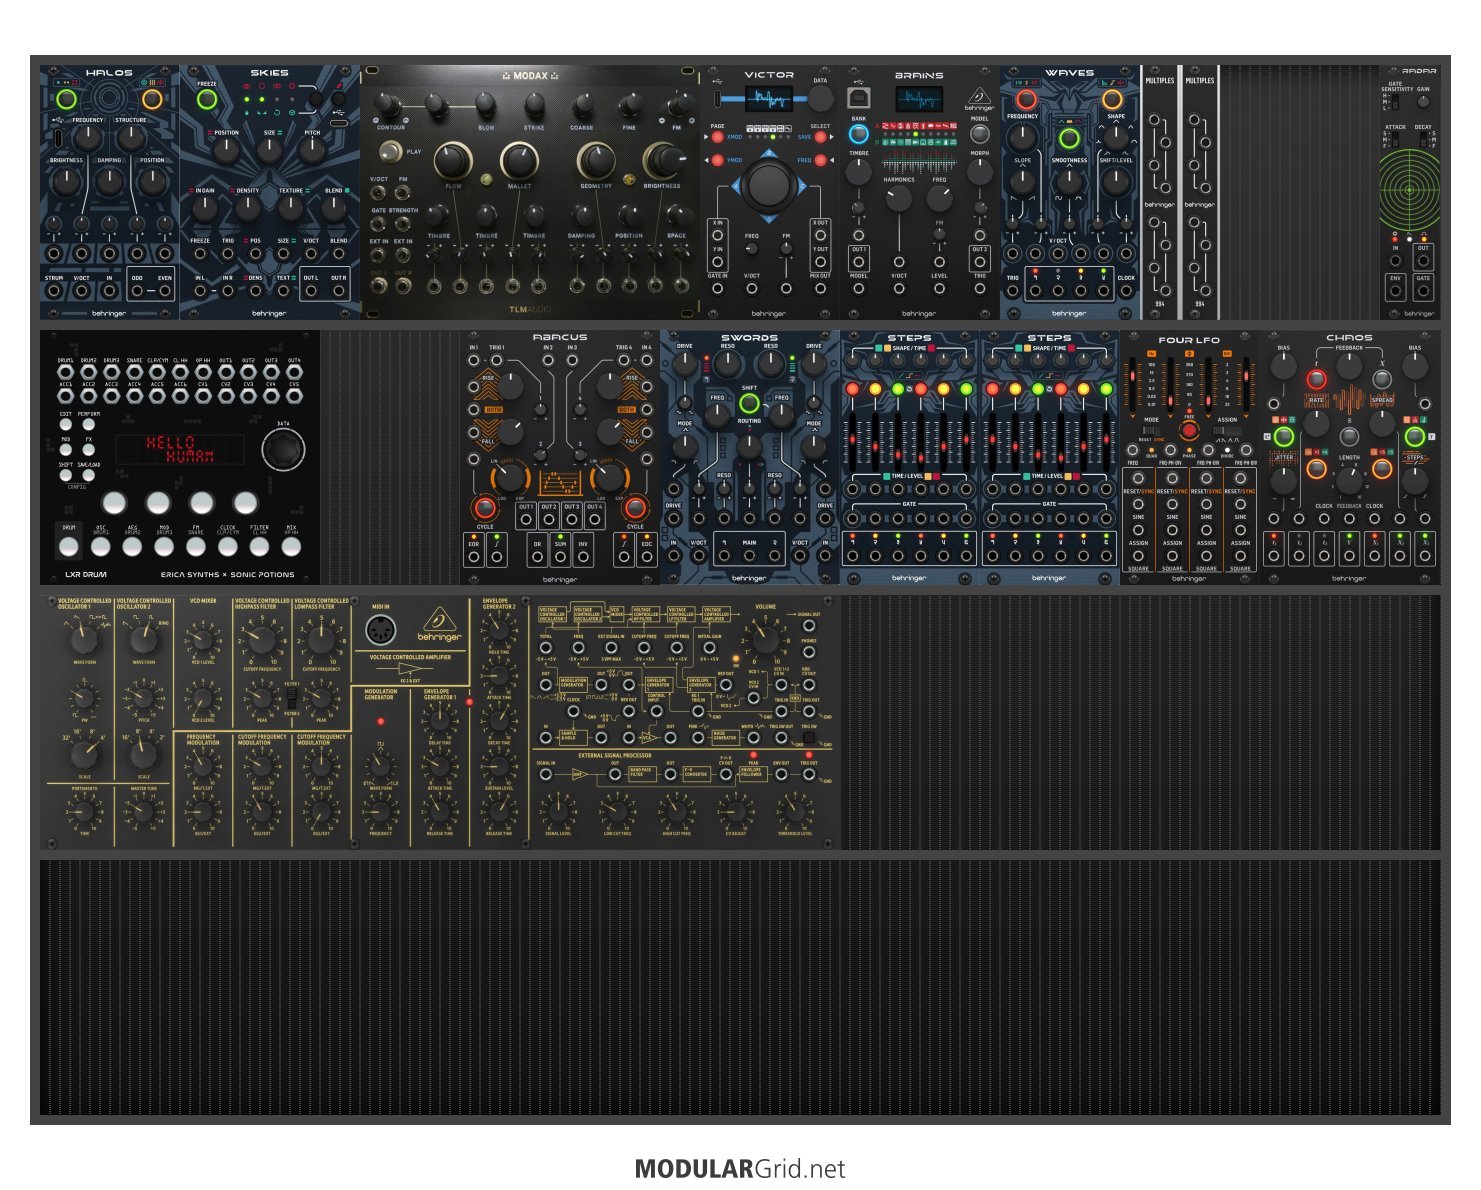Viewport: 1481px width, 1190px height.
Task: Click the HELLO HUMAN red display
Action: pyautogui.click(x=180, y=449)
